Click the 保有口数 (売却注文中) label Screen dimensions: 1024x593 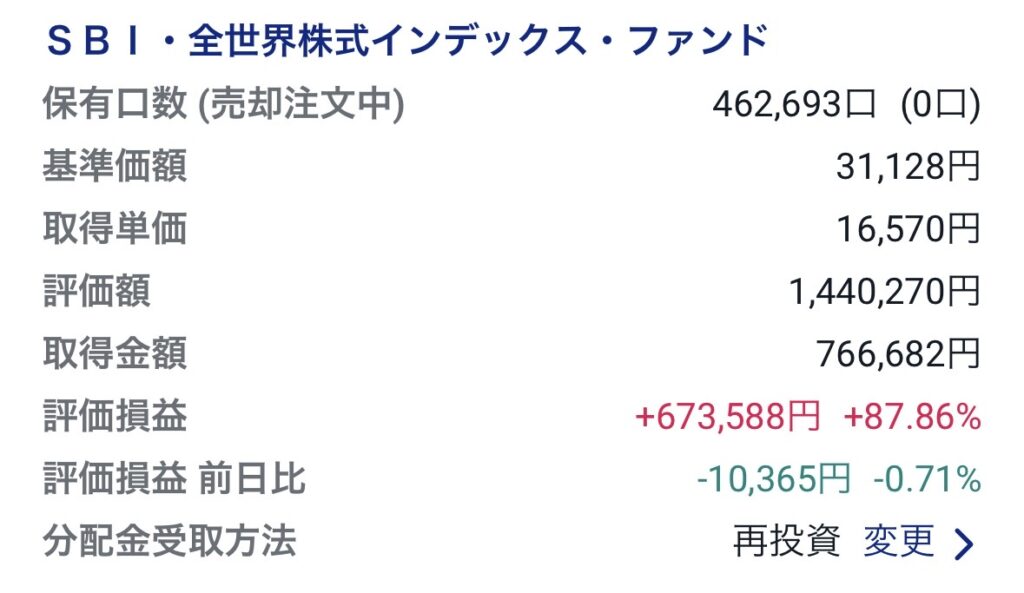[223, 104]
